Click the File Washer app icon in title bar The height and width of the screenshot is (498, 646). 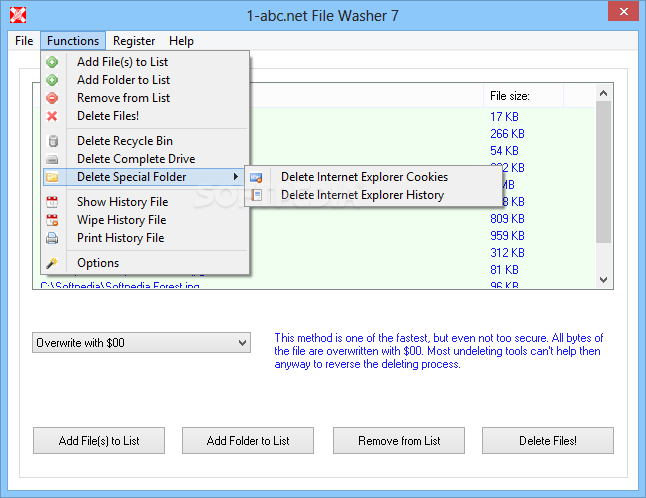[18, 15]
